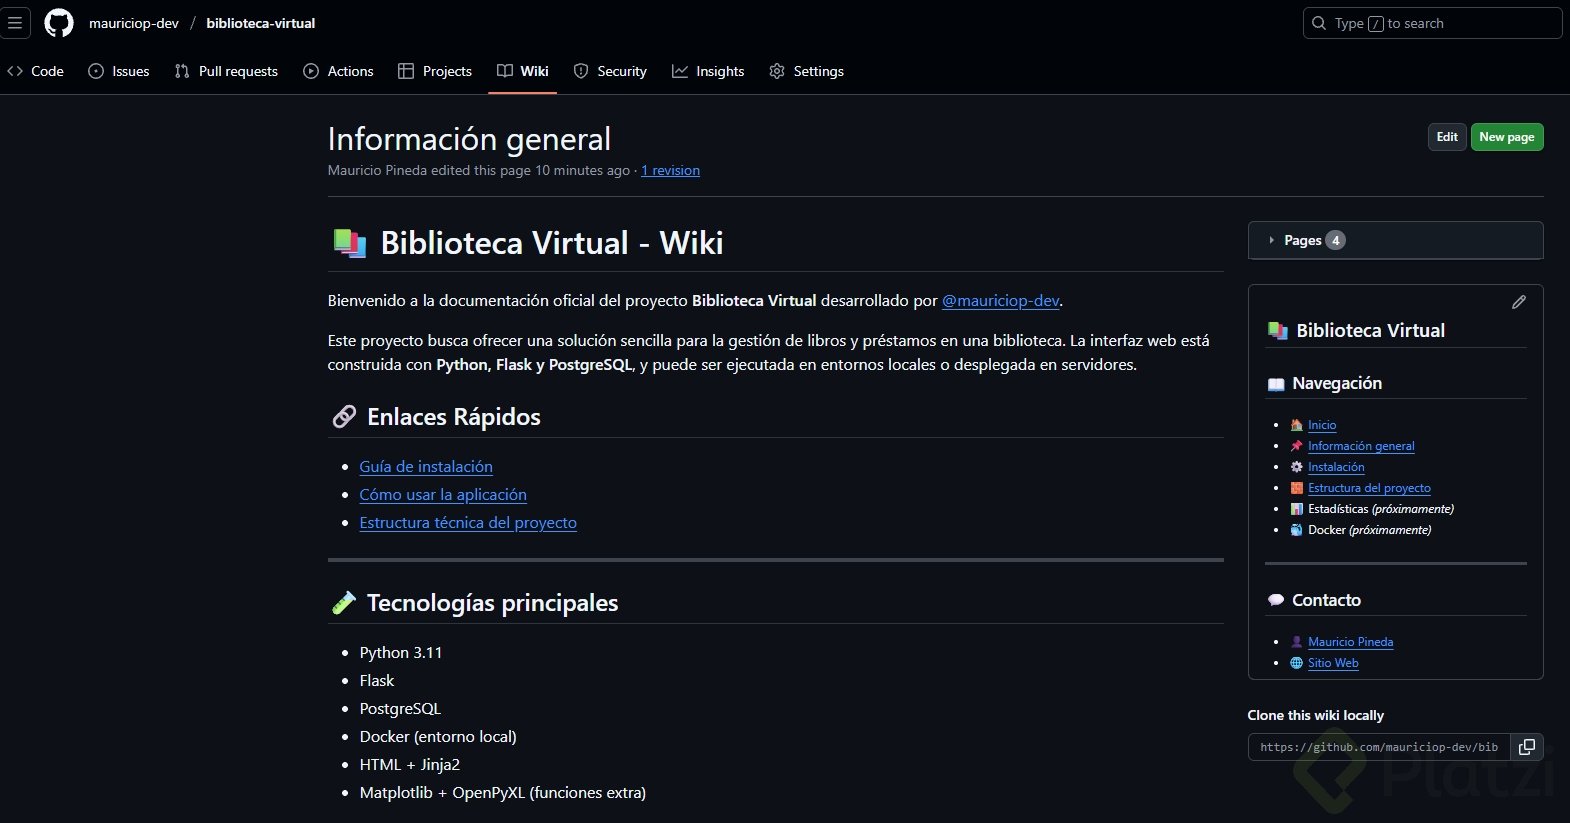Screen dimensions: 1570x823
Task: Open the biblioteca-virtual repository link
Action: 261,23
